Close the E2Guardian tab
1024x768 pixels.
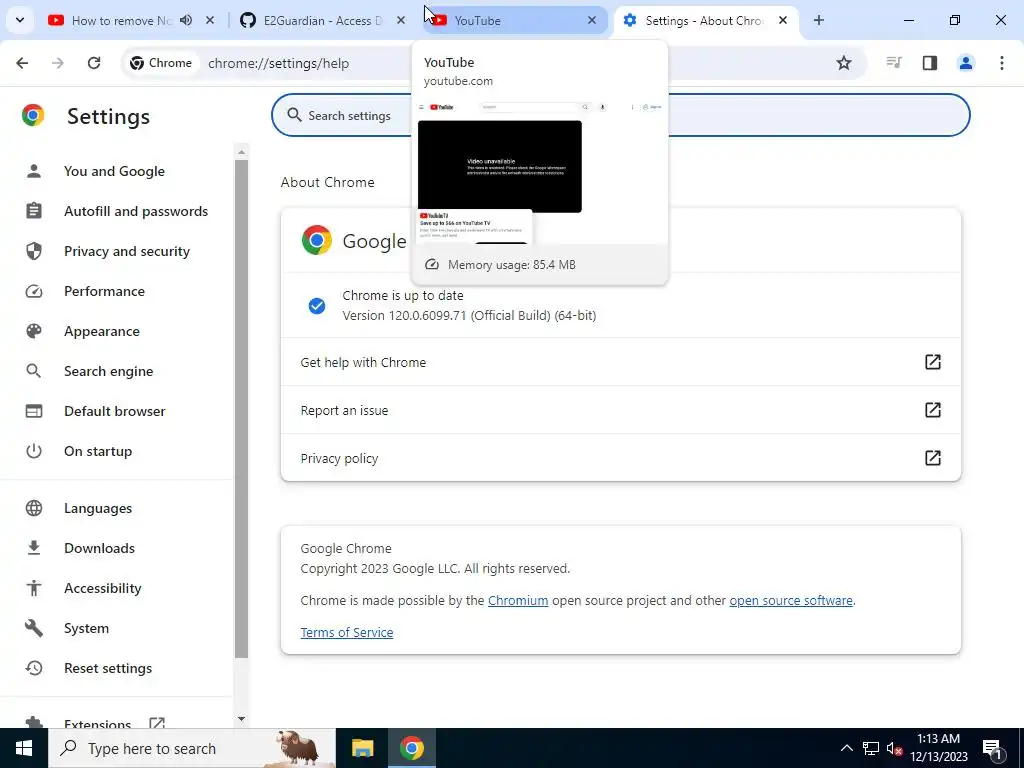click(x=401, y=20)
